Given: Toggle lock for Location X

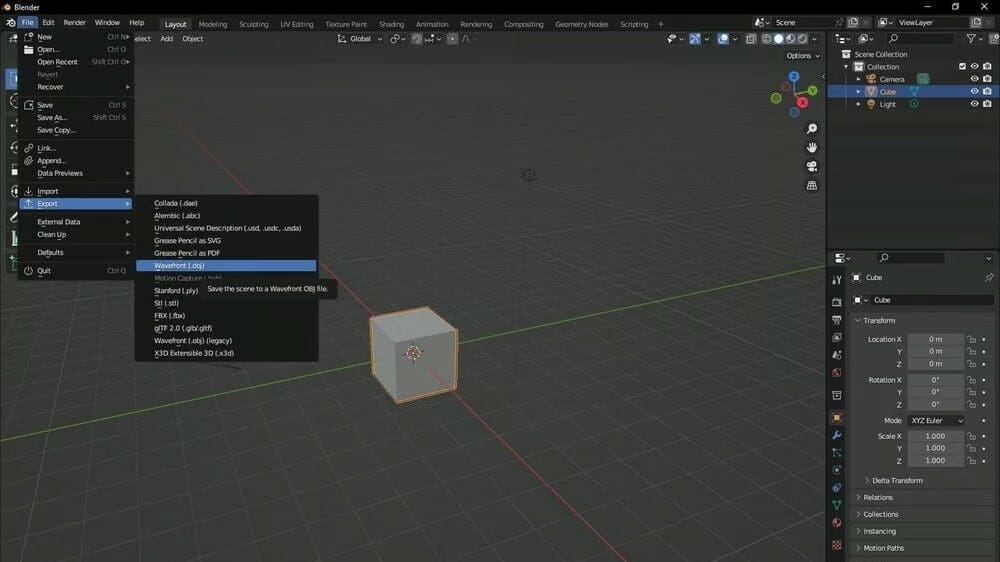Looking at the screenshot, I should click(971, 339).
